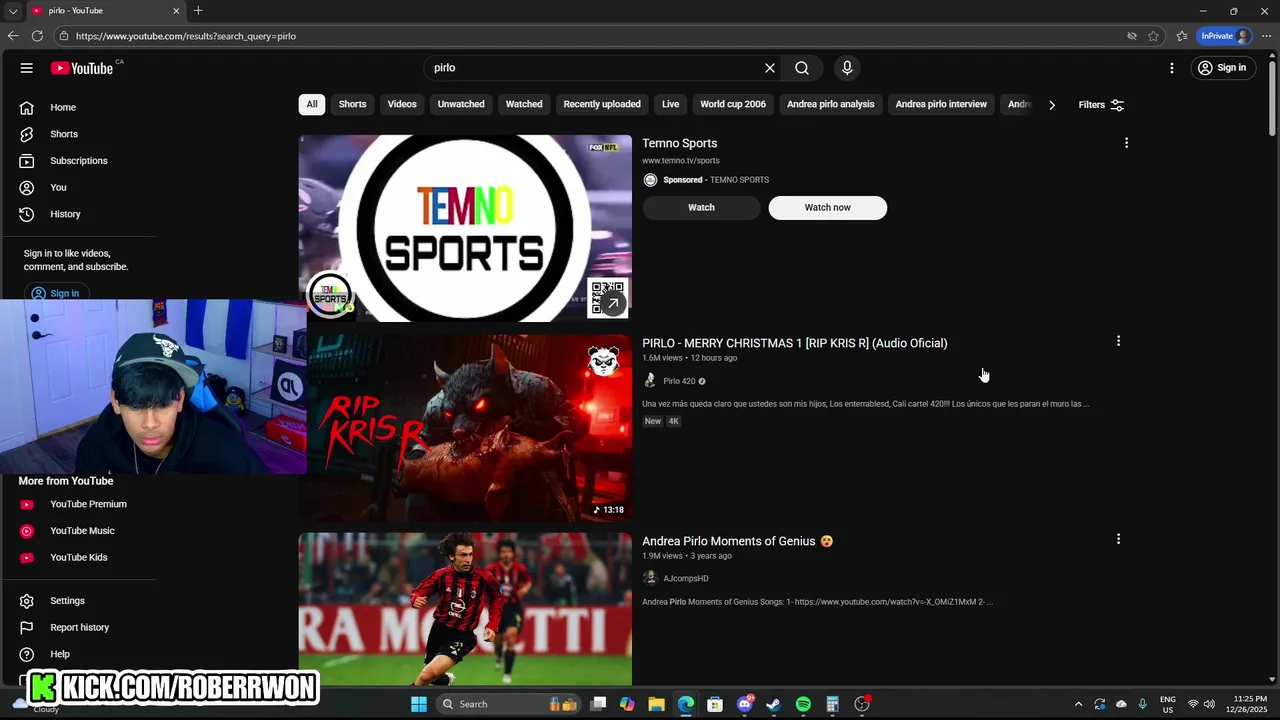Open options menu for PIRLO MERRY CHRISTMAS video

1118,341
